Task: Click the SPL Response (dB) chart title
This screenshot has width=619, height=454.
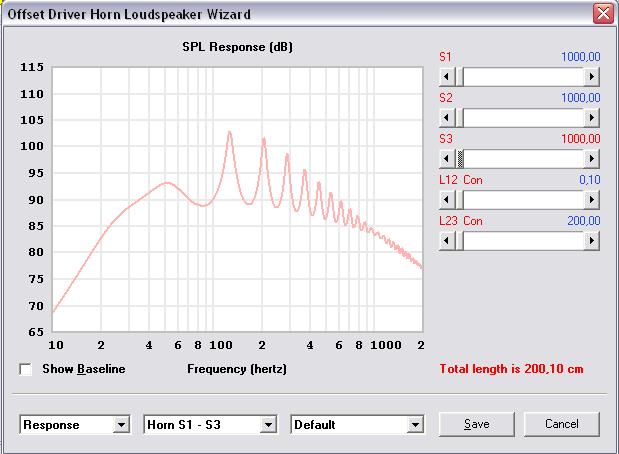Action: click(x=237, y=47)
